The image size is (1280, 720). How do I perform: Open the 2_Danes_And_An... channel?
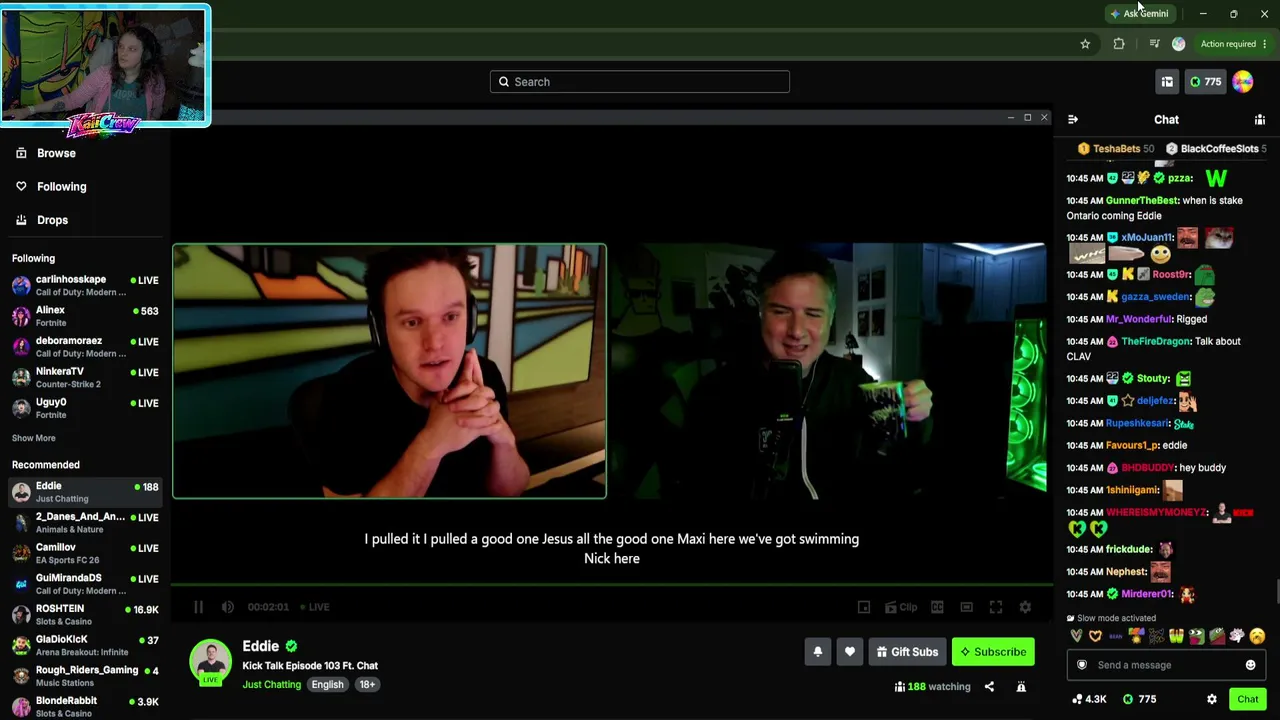point(85,523)
